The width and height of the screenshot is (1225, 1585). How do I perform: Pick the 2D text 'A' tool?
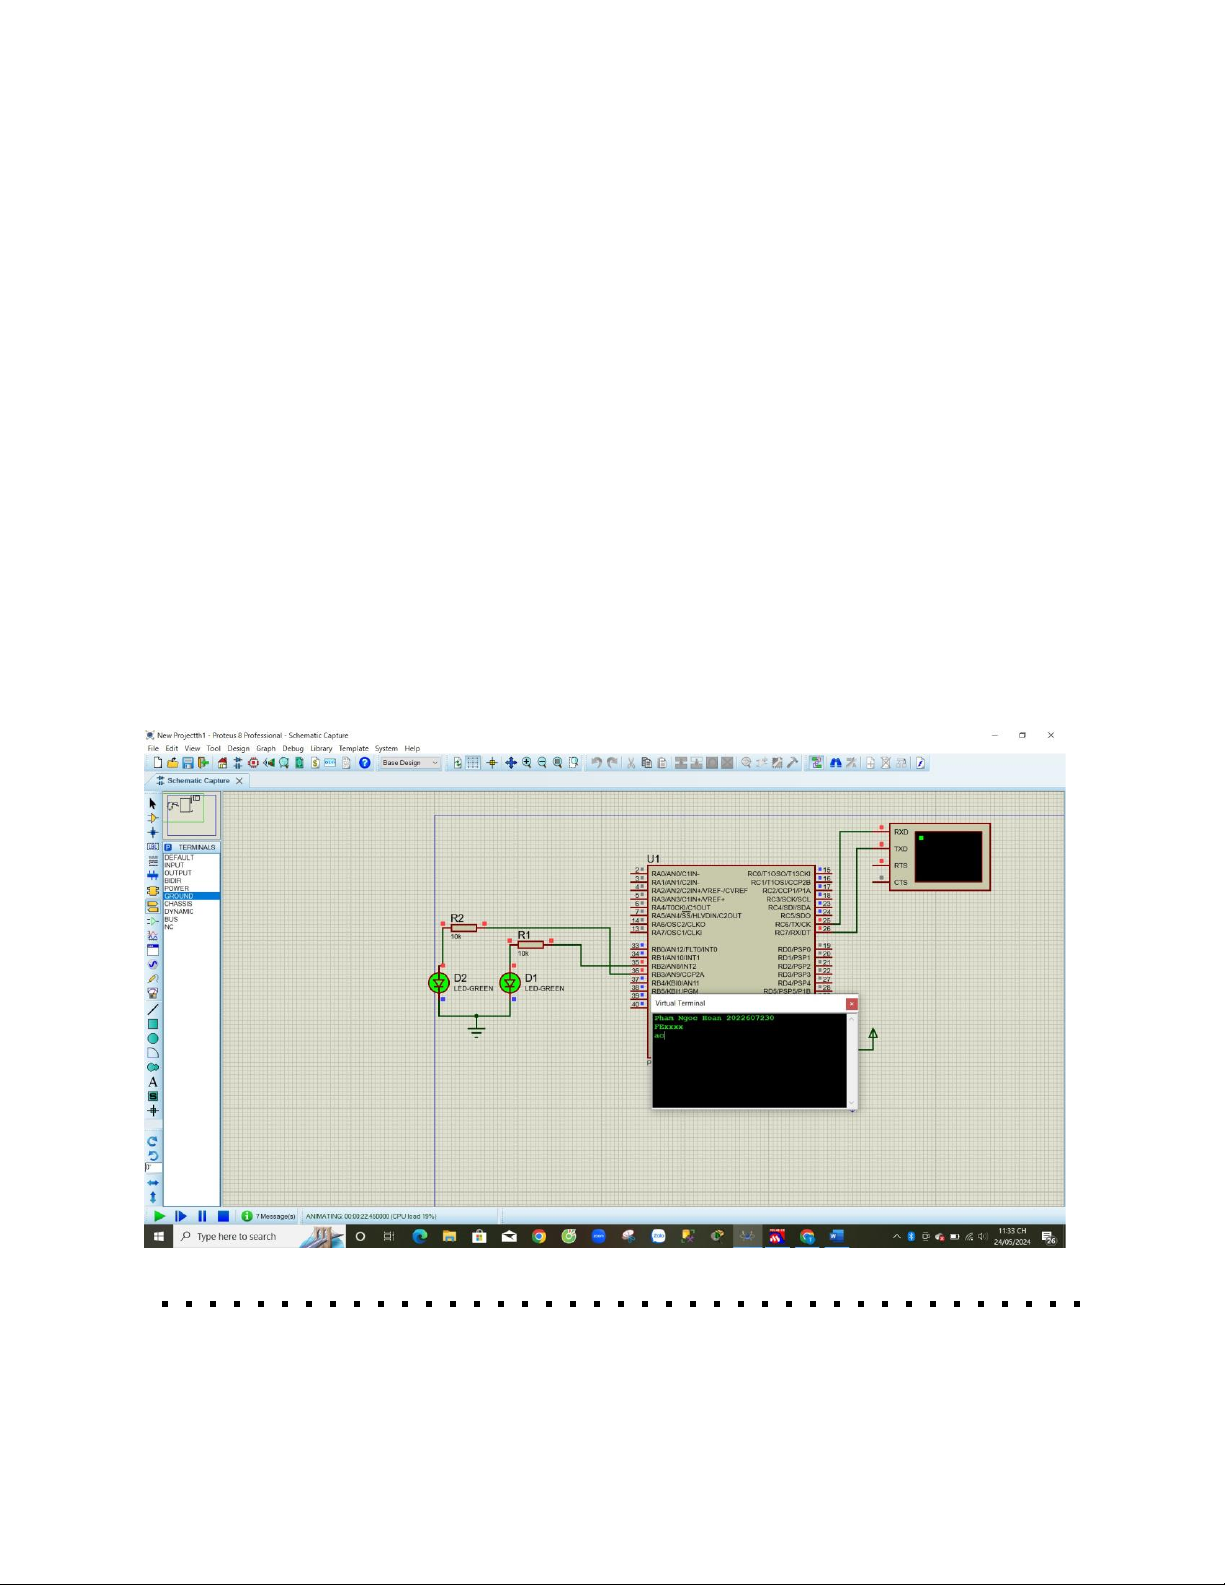153,1082
